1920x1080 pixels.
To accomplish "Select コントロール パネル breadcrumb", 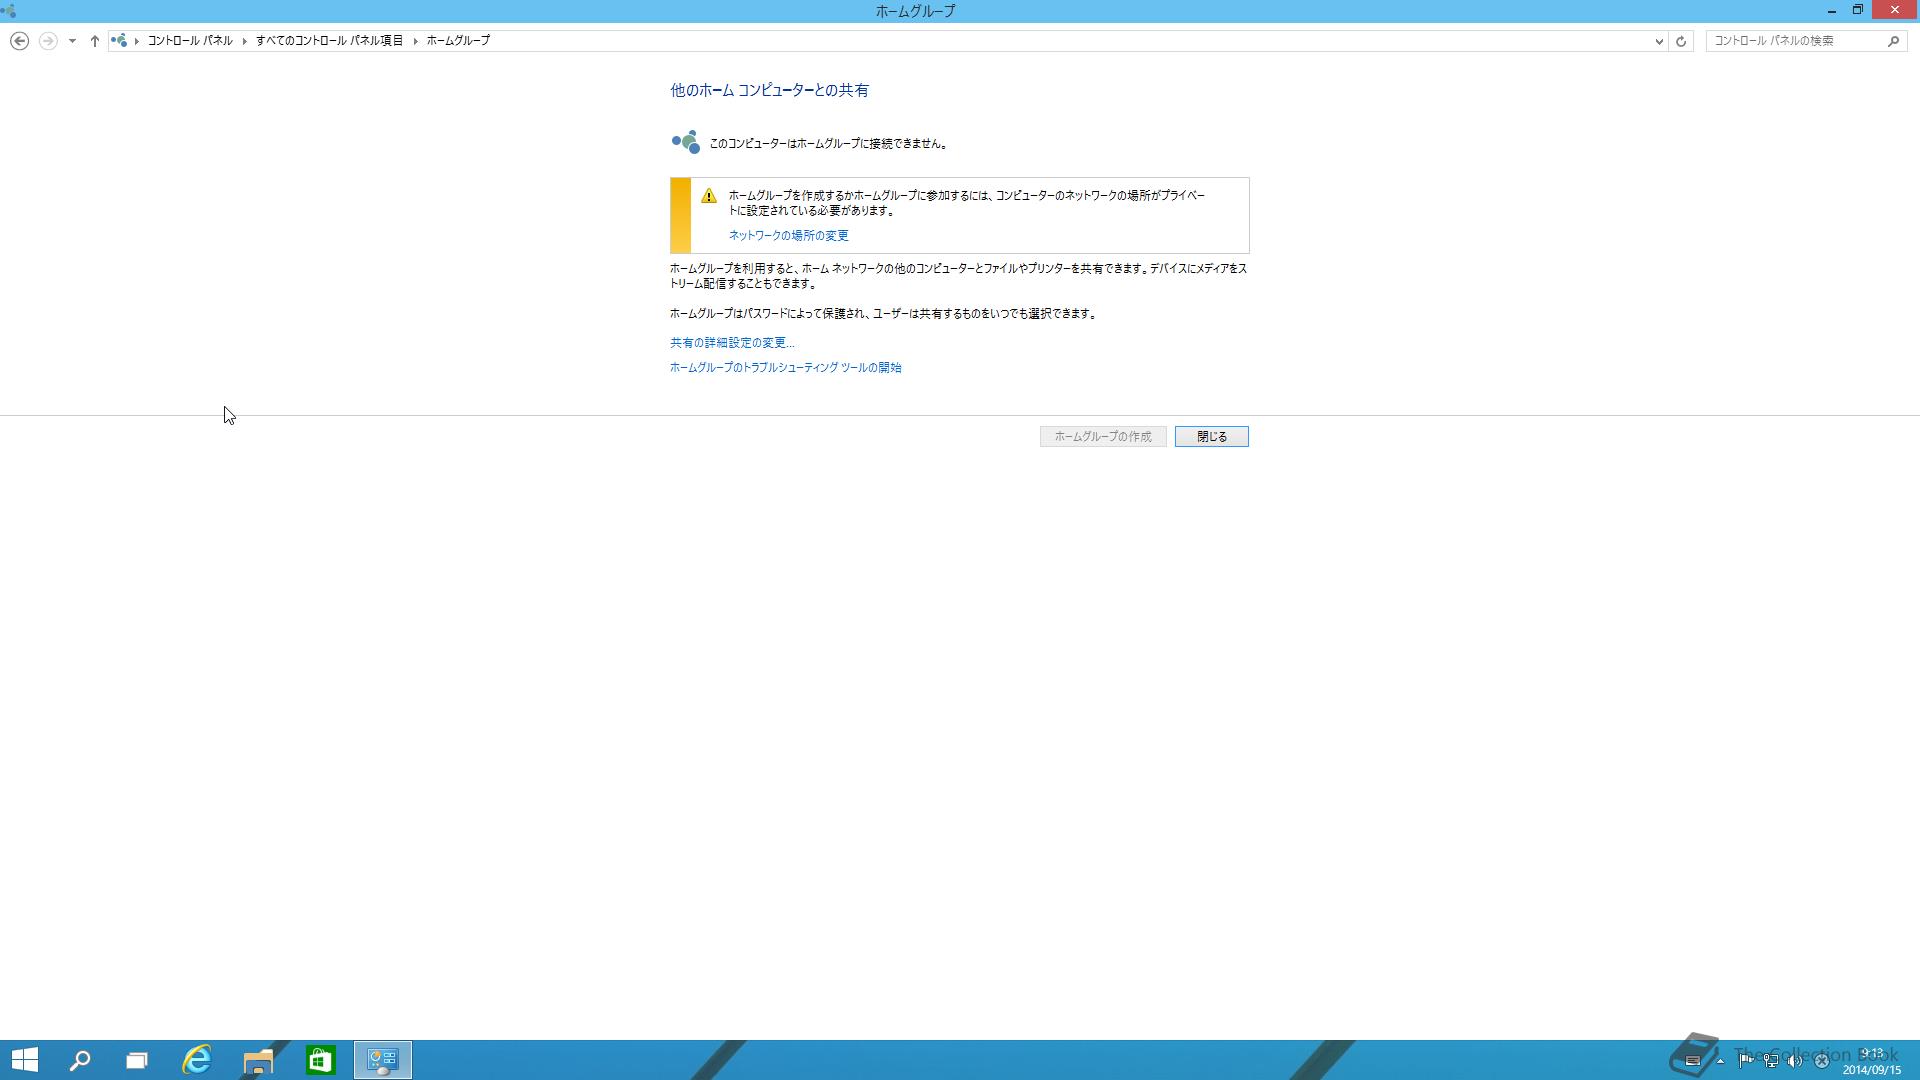I will [190, 41].
